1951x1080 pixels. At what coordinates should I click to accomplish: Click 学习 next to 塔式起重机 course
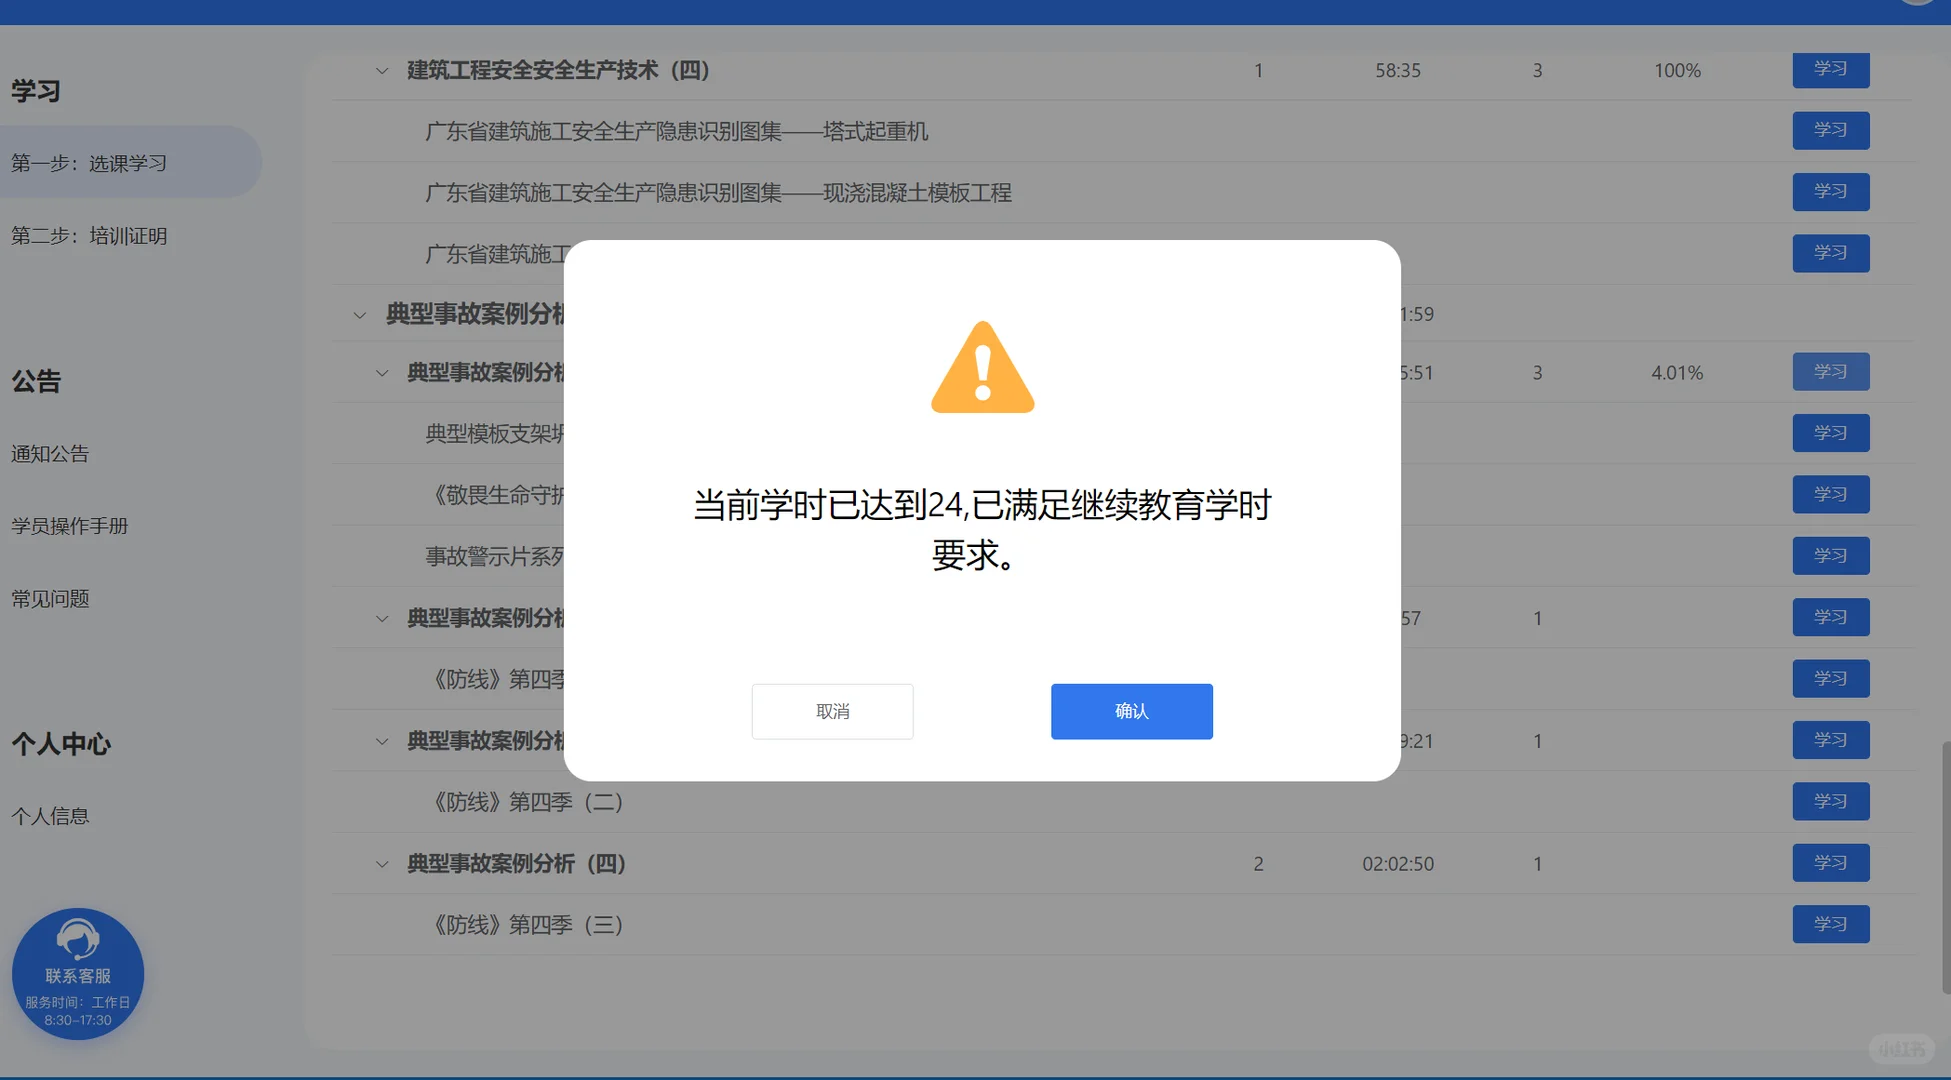[1830, 130]
